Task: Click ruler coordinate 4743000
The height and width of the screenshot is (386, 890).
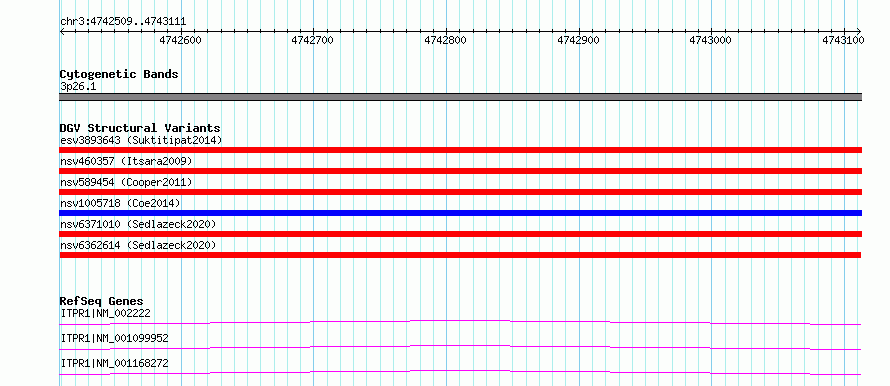Action: (x=711, y=40)
